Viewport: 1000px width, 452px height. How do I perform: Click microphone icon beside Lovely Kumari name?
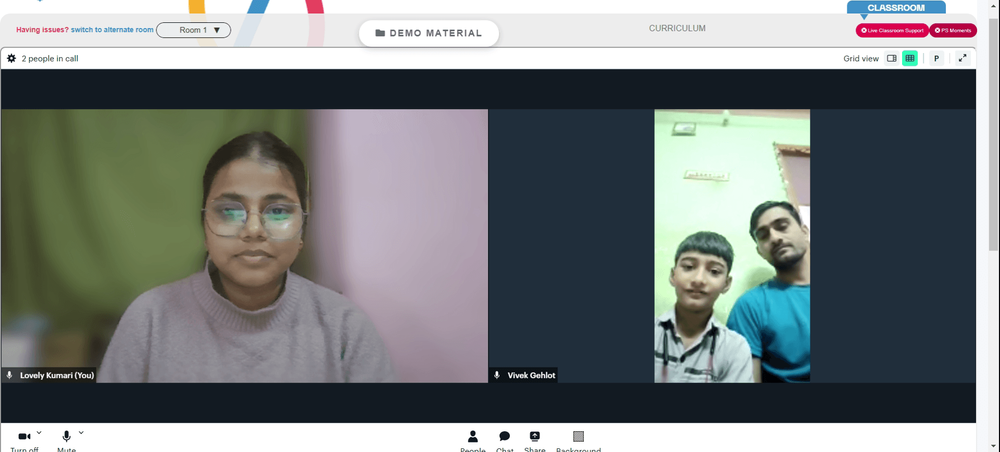10,375
